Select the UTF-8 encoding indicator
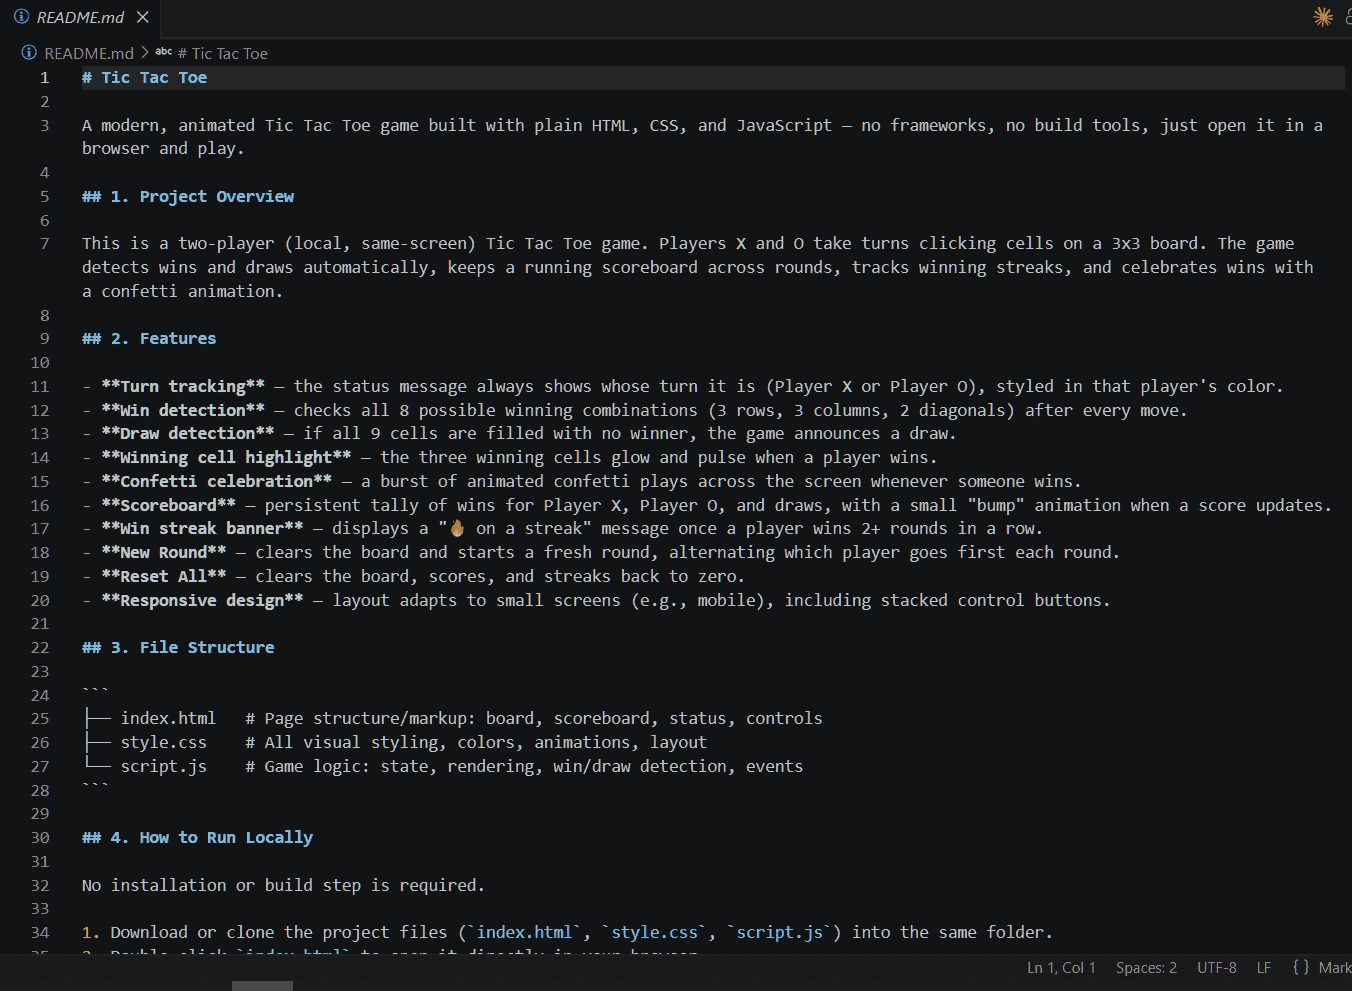 tap(1217, 968)
